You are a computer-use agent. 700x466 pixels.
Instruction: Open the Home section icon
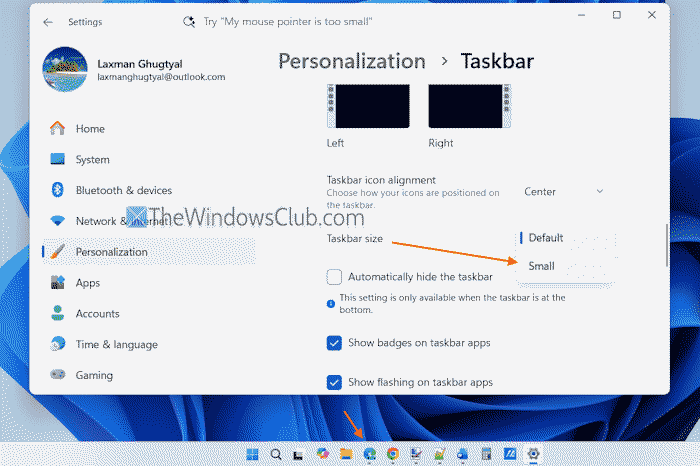pyautogui.click(x=57, y=128)
